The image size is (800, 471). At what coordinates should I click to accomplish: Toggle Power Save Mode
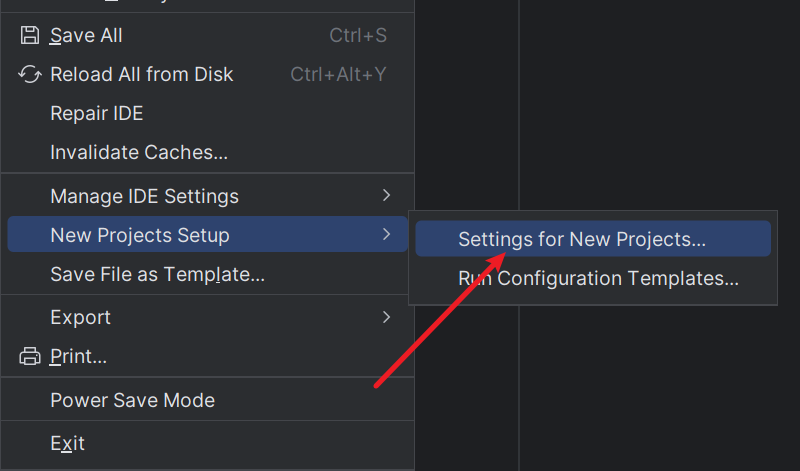pyautogui.click(x=132, y=400)
